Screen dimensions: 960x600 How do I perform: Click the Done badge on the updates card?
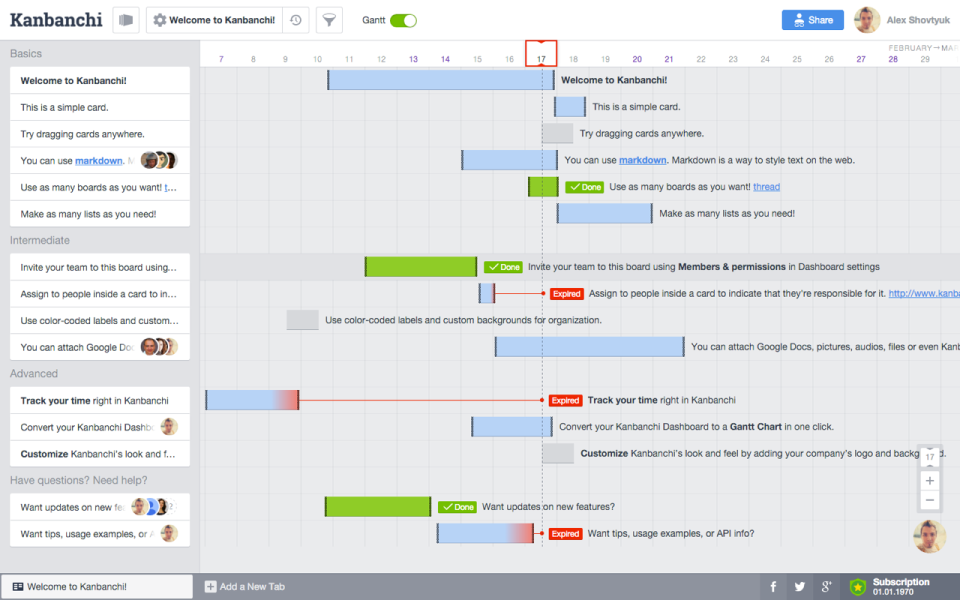457,506
